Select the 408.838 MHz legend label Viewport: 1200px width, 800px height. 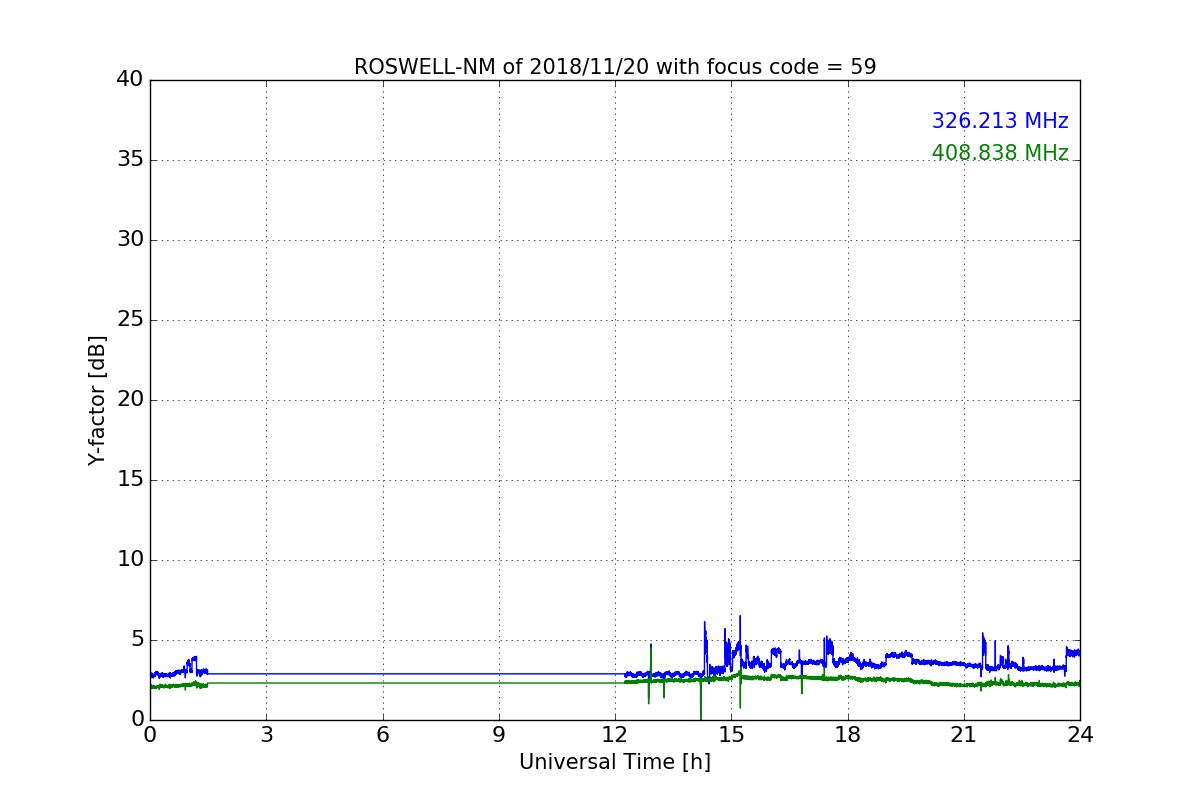coord(1000,153)
